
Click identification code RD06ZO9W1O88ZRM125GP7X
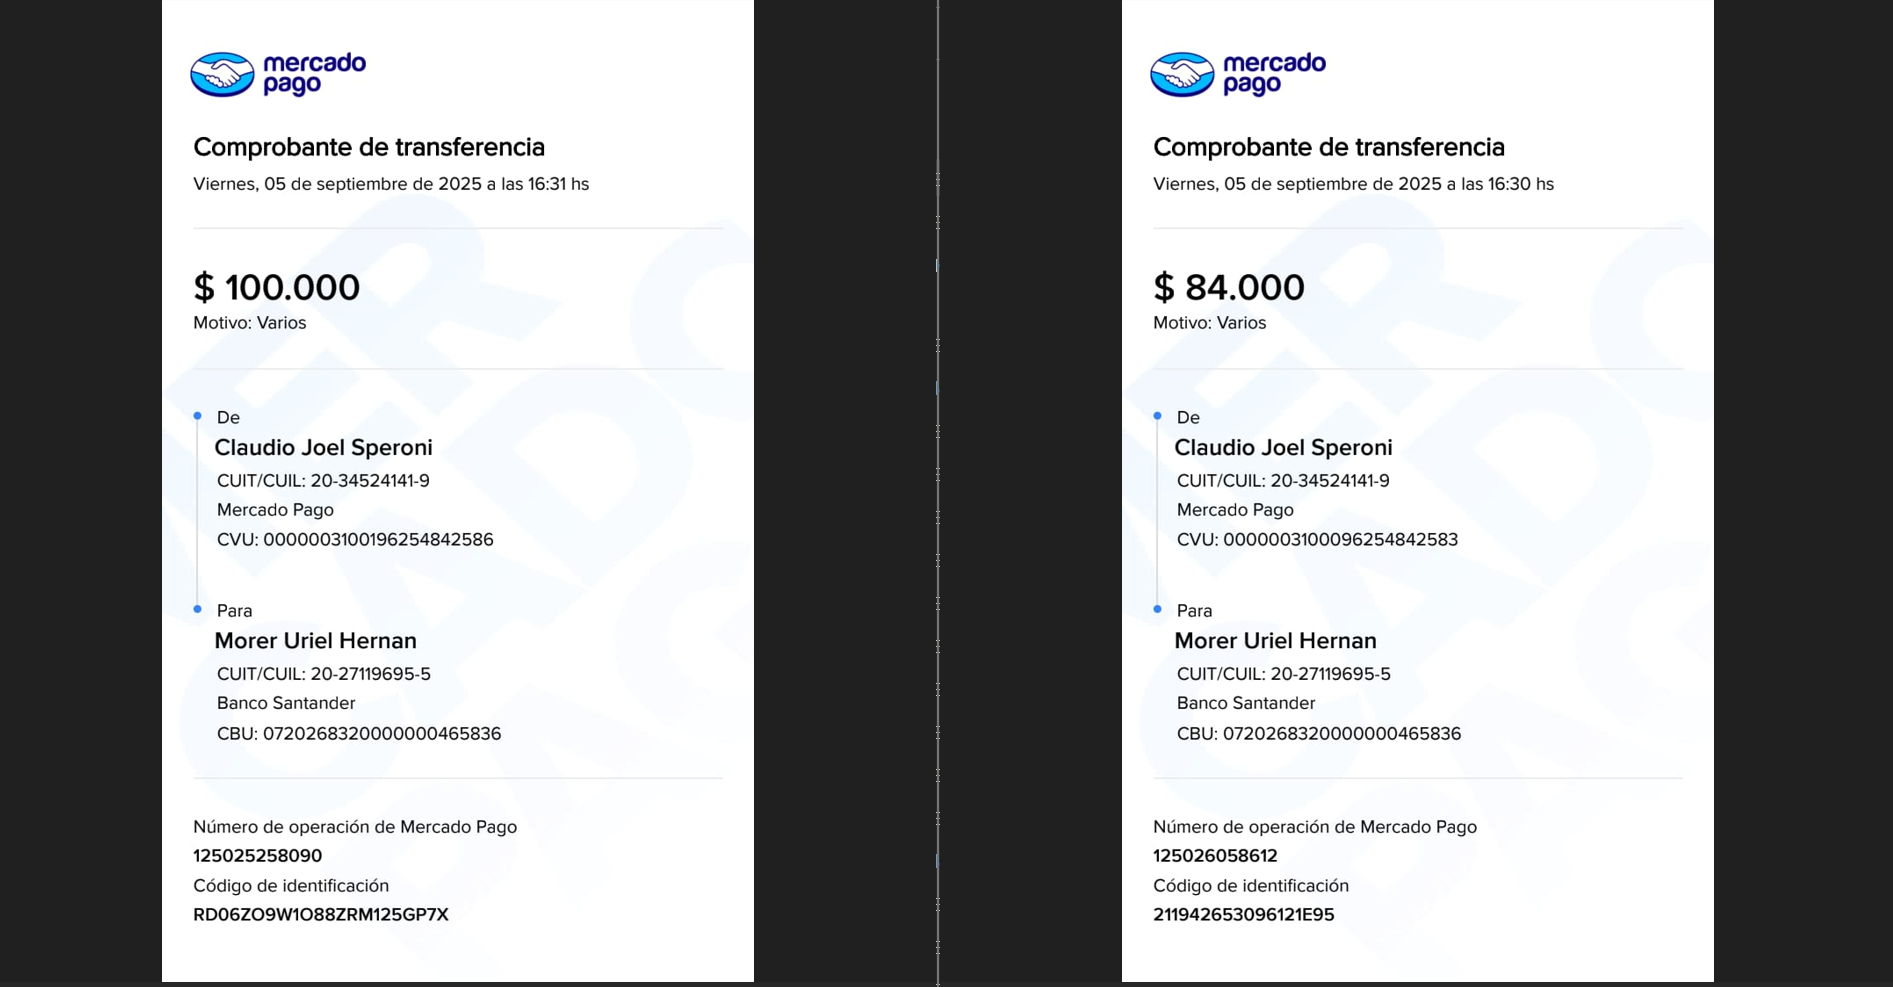(x=320, y=915)
